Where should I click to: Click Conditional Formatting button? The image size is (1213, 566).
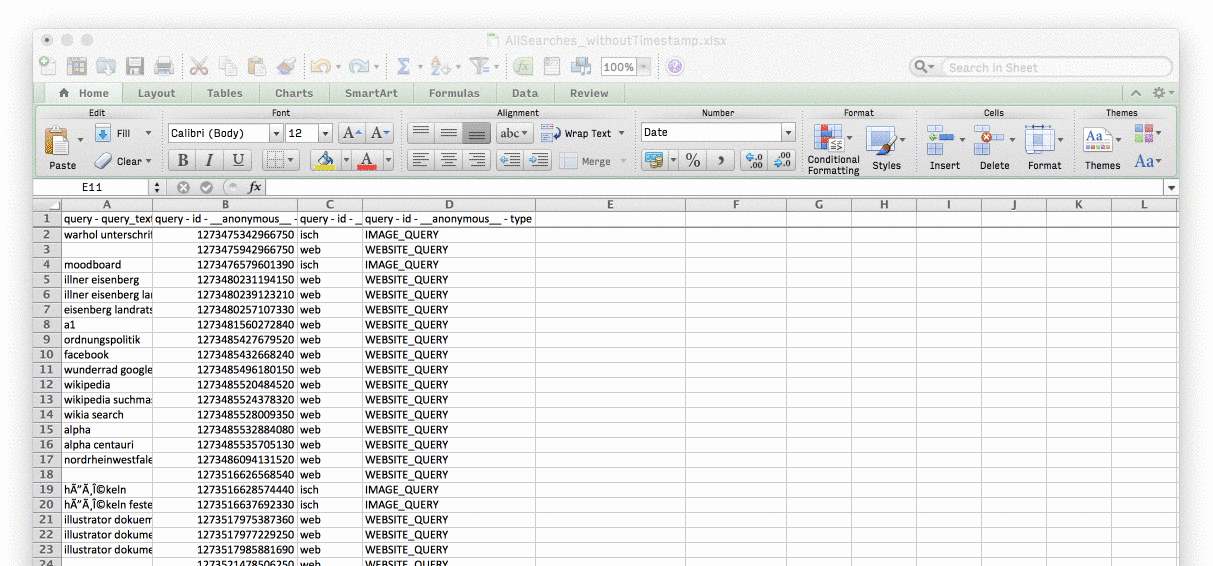coord(833,149)
